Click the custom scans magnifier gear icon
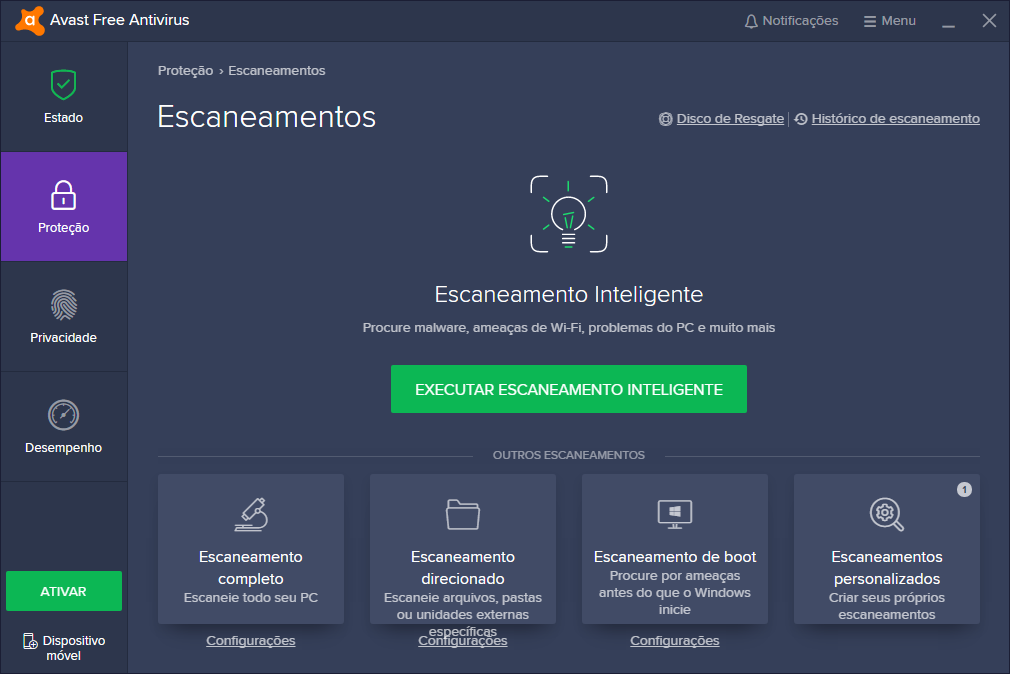This screenshot has height=674, width=1010. [886, 514]
